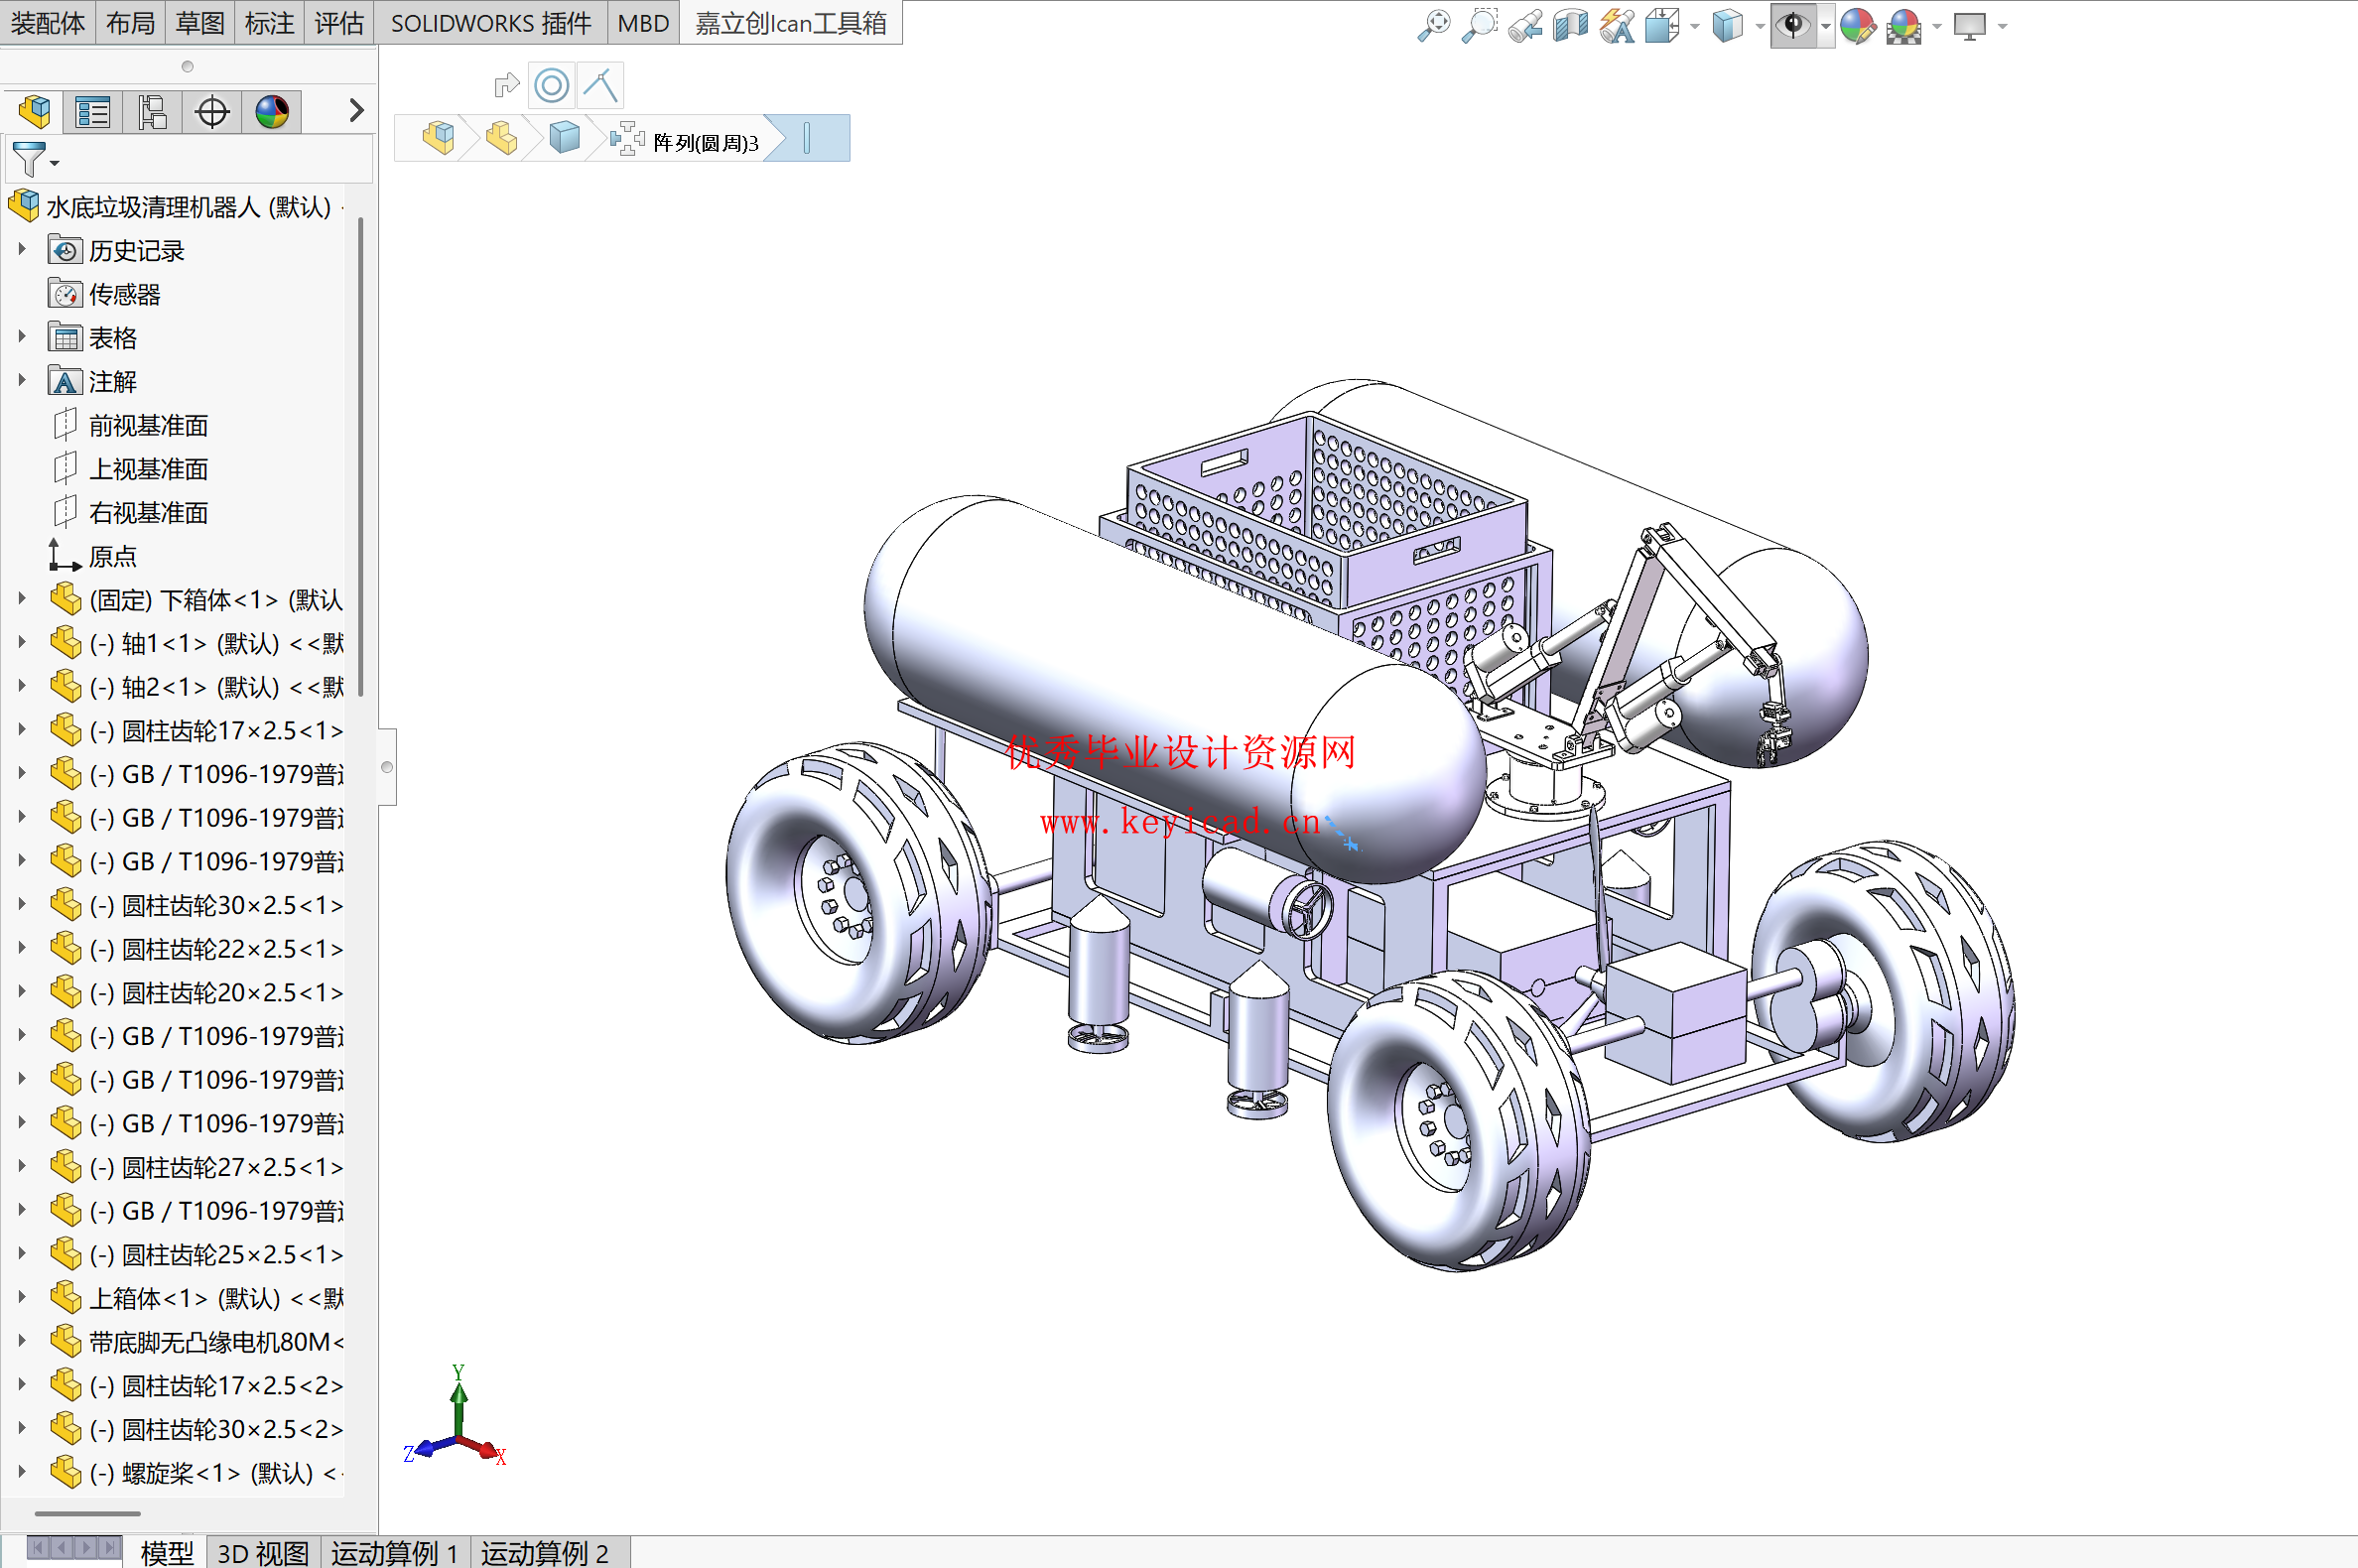
Task: Switch to the 标注 ribbon tab
Action: click(270, 23)
